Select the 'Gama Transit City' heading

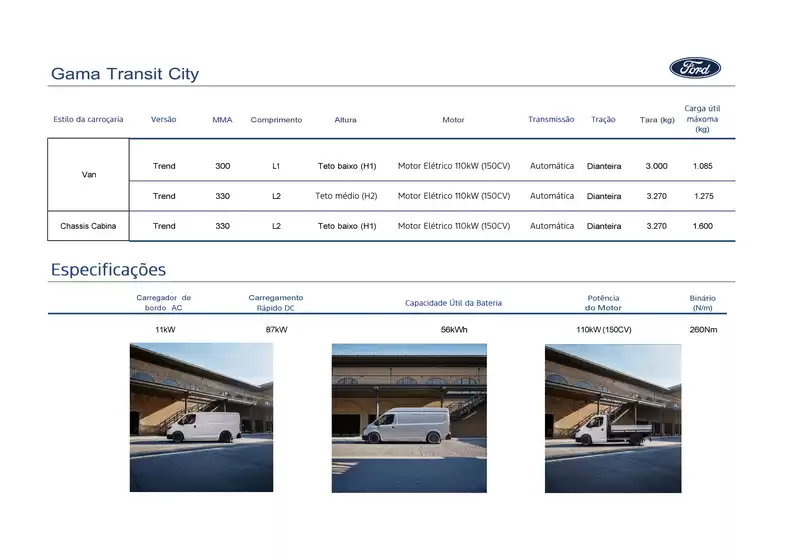(x=125, y=74)
